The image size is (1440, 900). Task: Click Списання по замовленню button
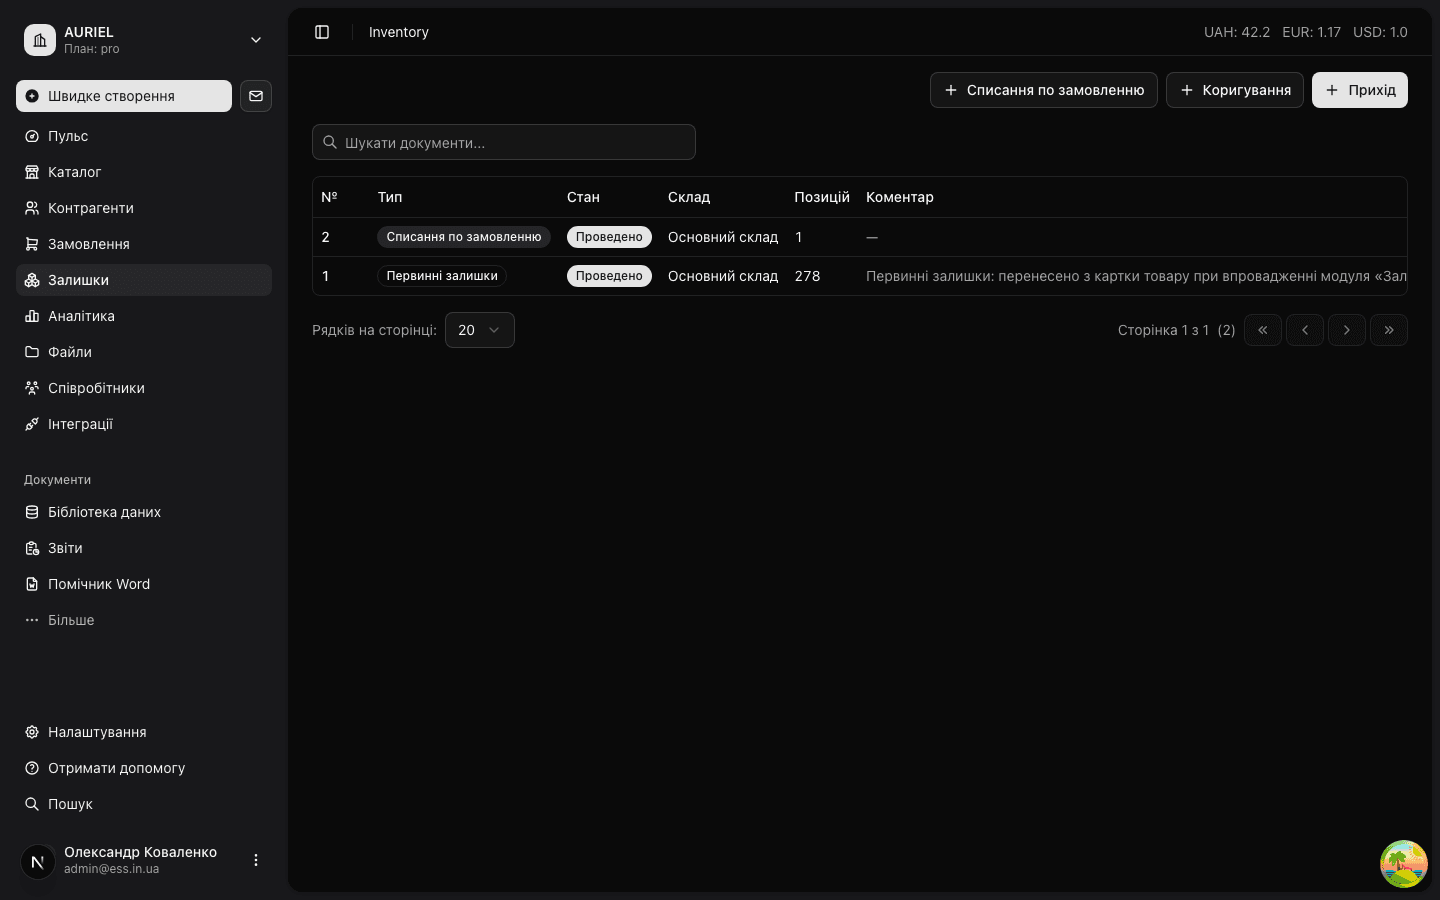[x=1044, y=90]
